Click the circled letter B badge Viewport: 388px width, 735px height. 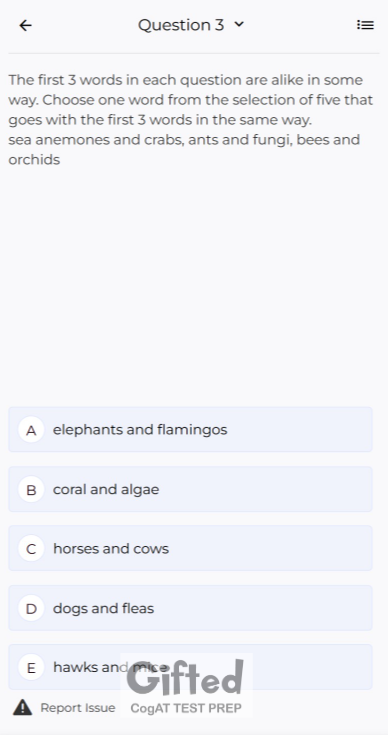pyautogui.click(x=31, y=489)
